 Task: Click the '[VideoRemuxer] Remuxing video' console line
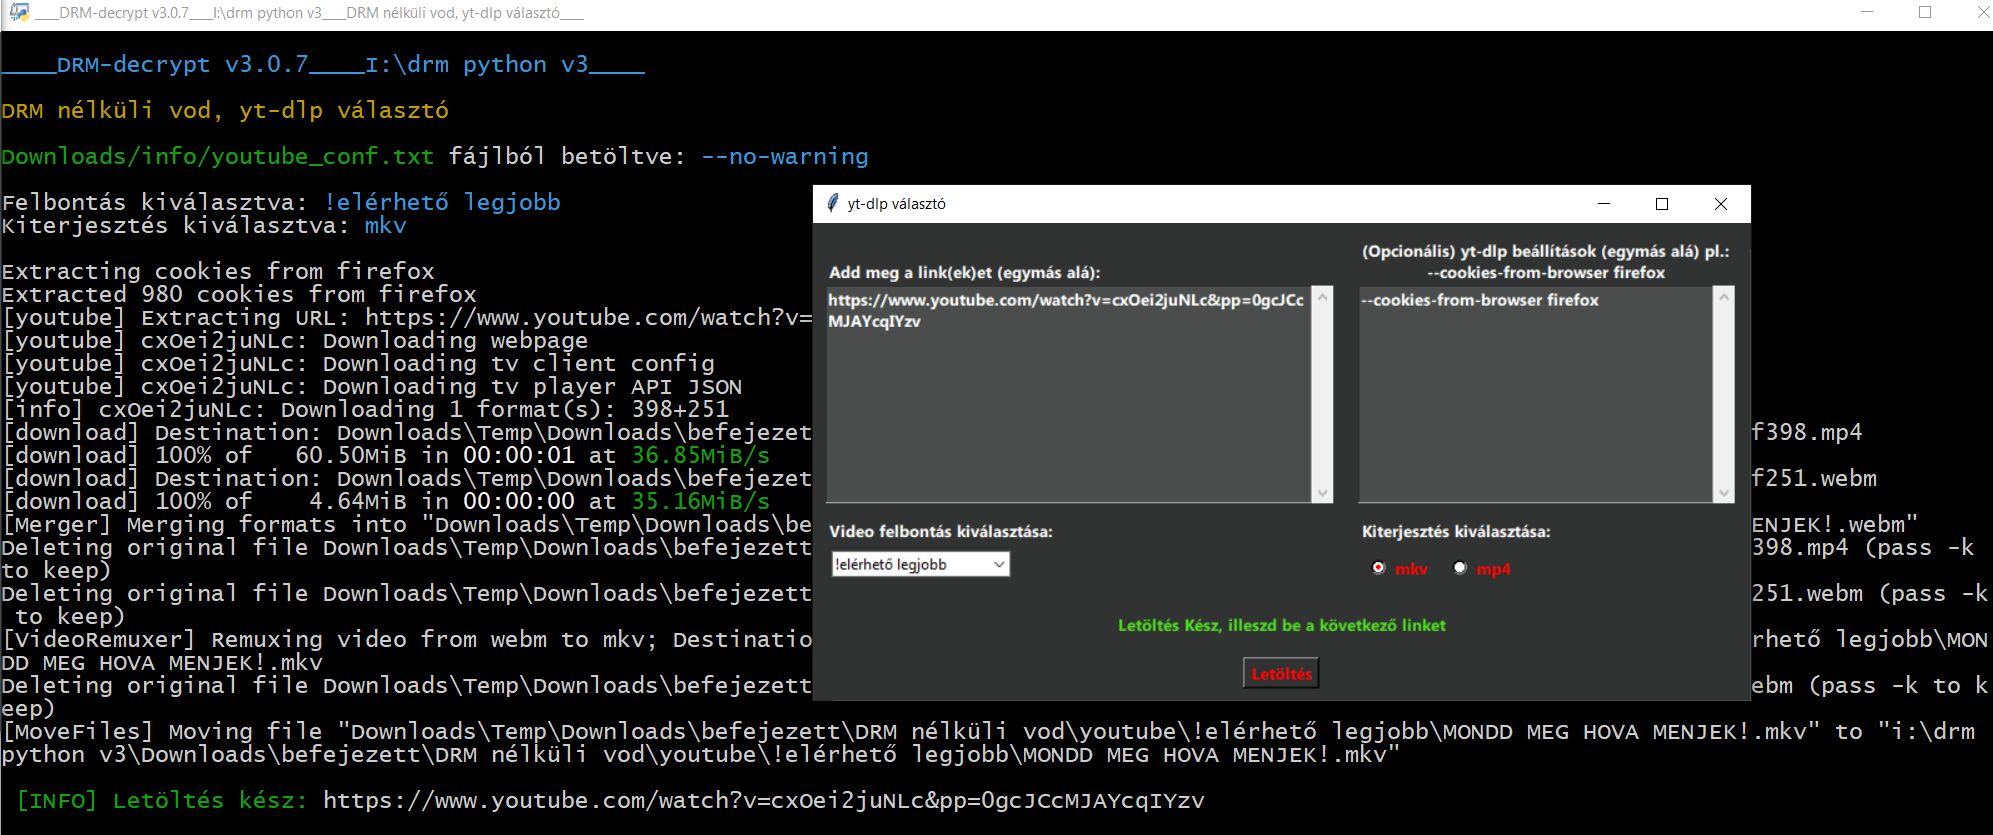407,640
